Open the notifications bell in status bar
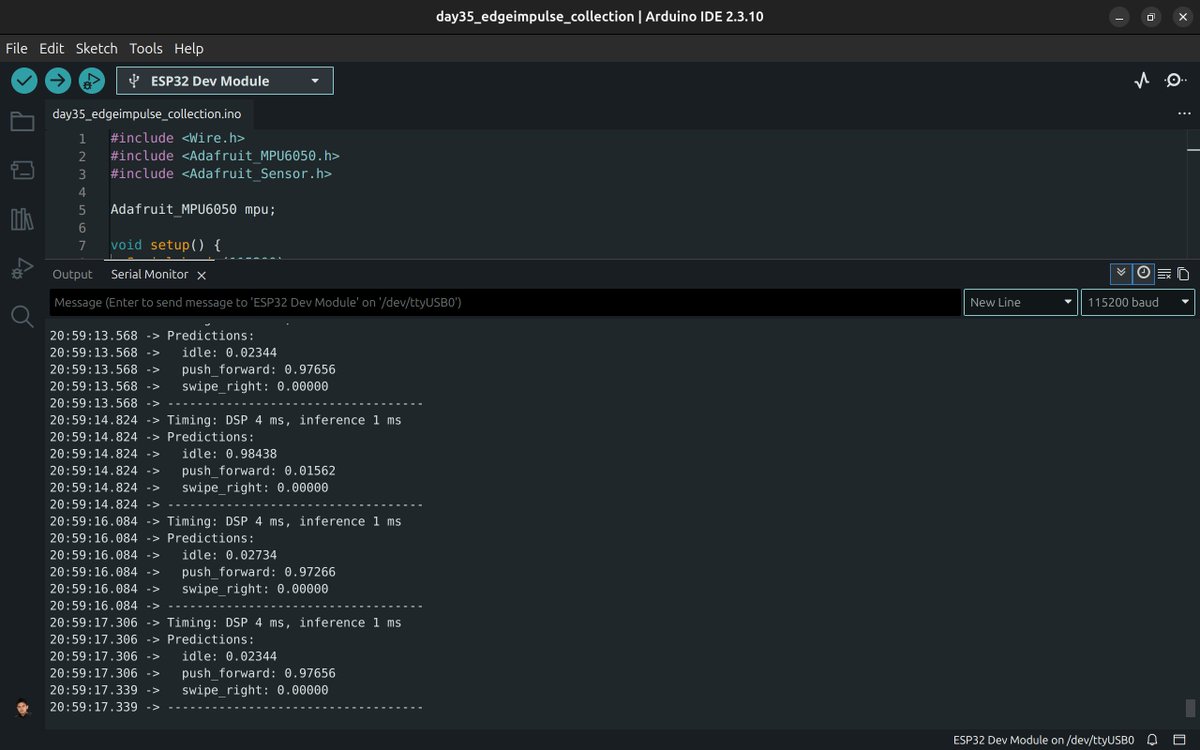 1154,740
